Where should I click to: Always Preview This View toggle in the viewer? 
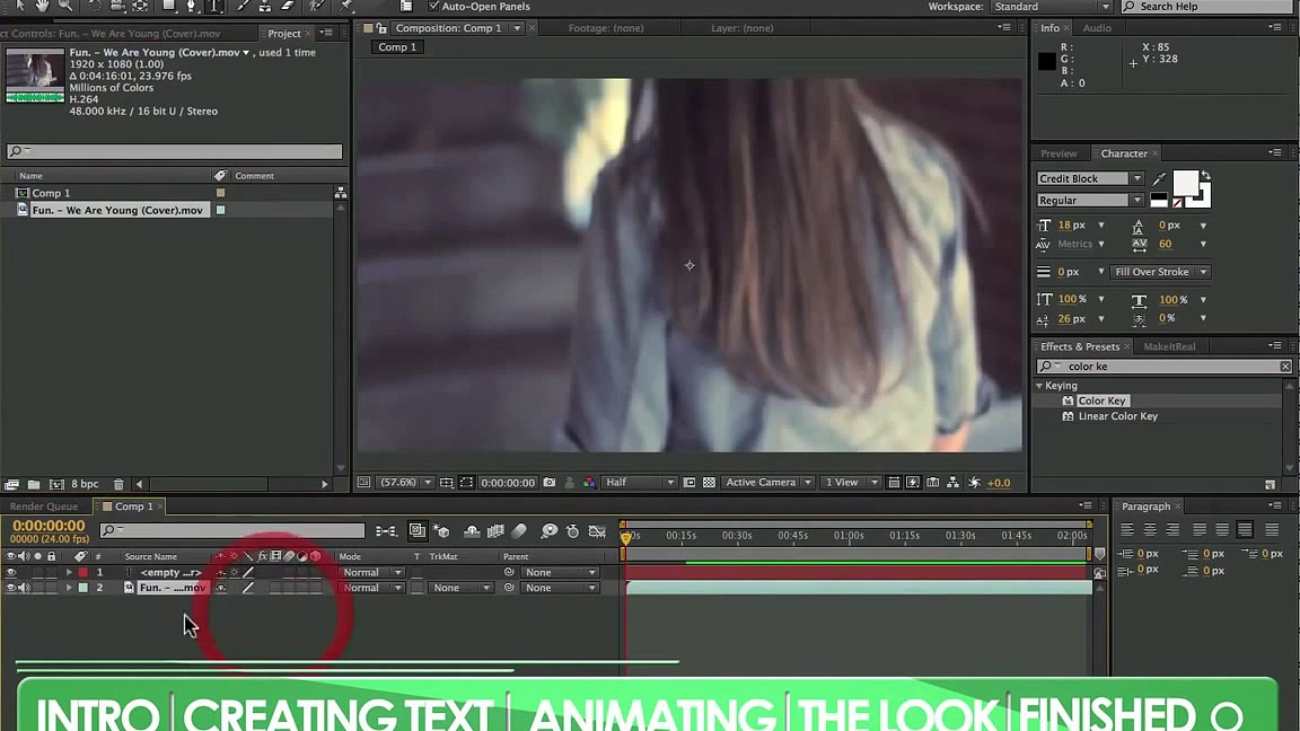364,483
